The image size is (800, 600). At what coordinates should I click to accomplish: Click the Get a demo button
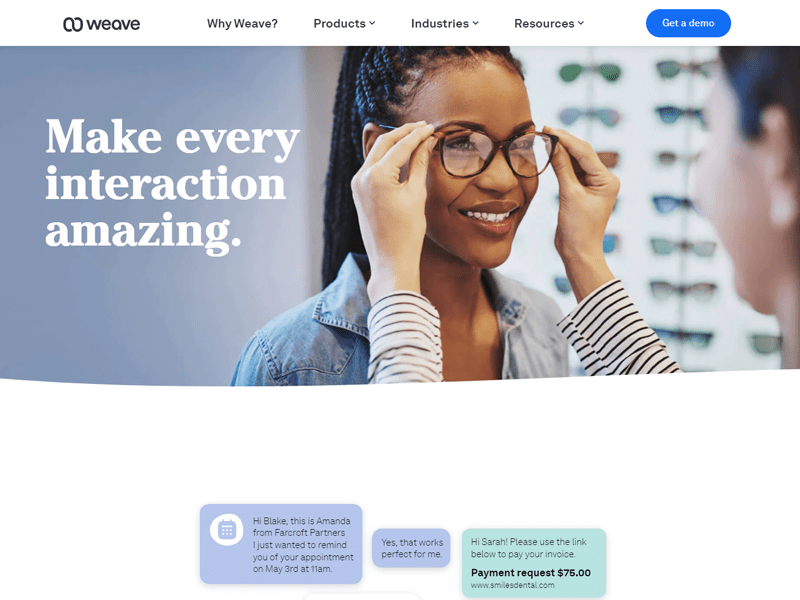tap(688, 23)
